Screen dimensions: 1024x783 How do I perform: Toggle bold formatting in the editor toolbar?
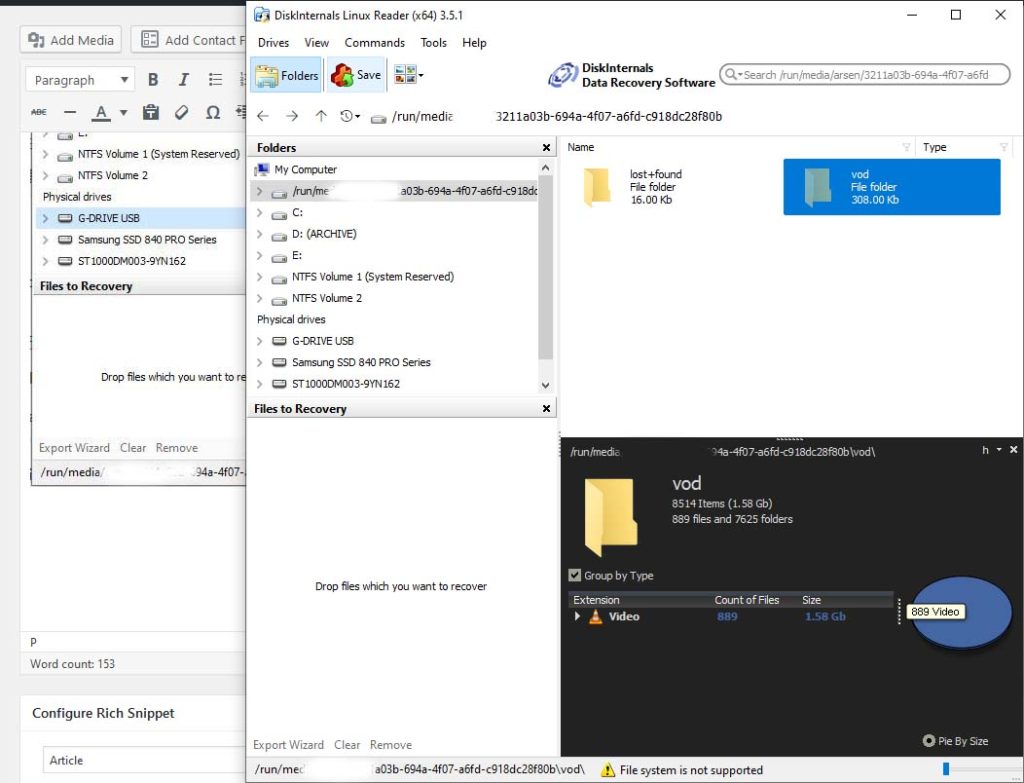pyautogui.click(x=155, y=79)
